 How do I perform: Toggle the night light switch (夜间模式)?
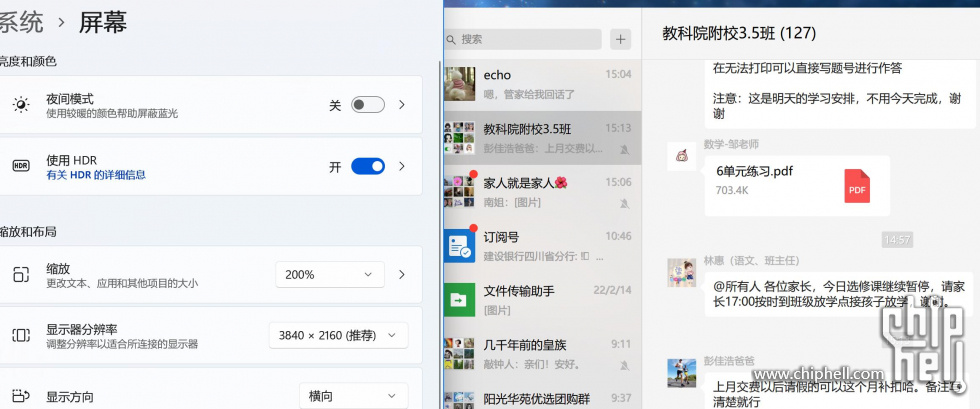point(368,105)
